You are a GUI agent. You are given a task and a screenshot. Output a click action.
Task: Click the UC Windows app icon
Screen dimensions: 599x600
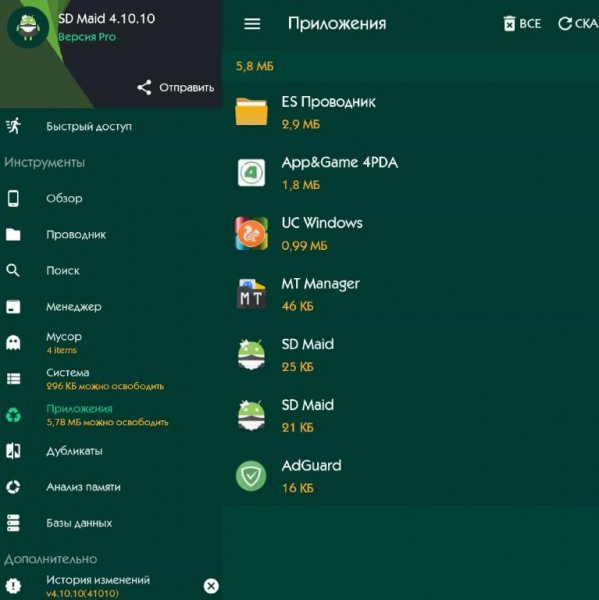[x=251, y=233]
